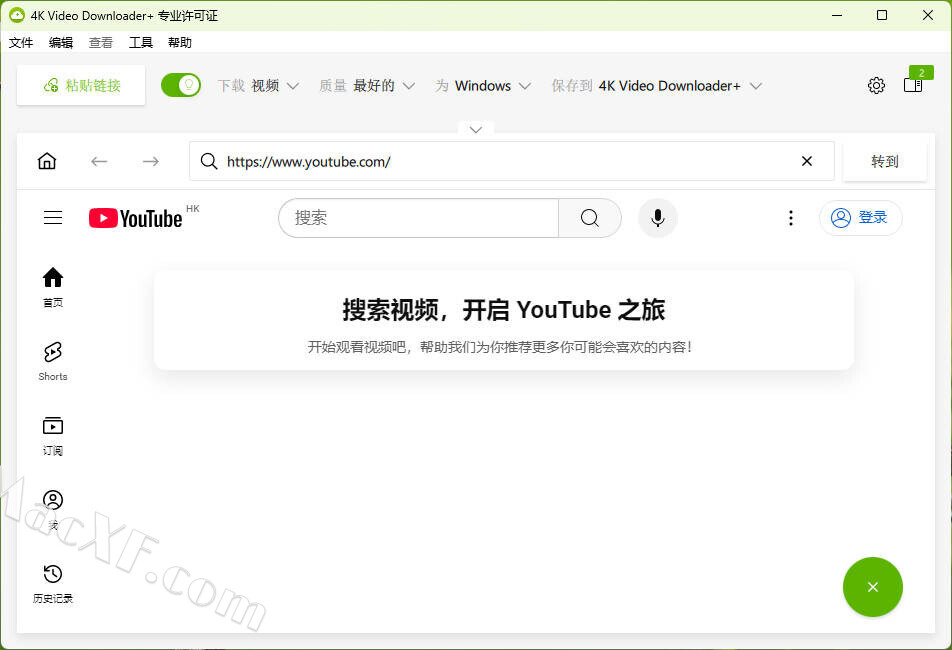Click the YouTube search magnifier button
This screenshot has width=952, height=650.
(590, 218)
